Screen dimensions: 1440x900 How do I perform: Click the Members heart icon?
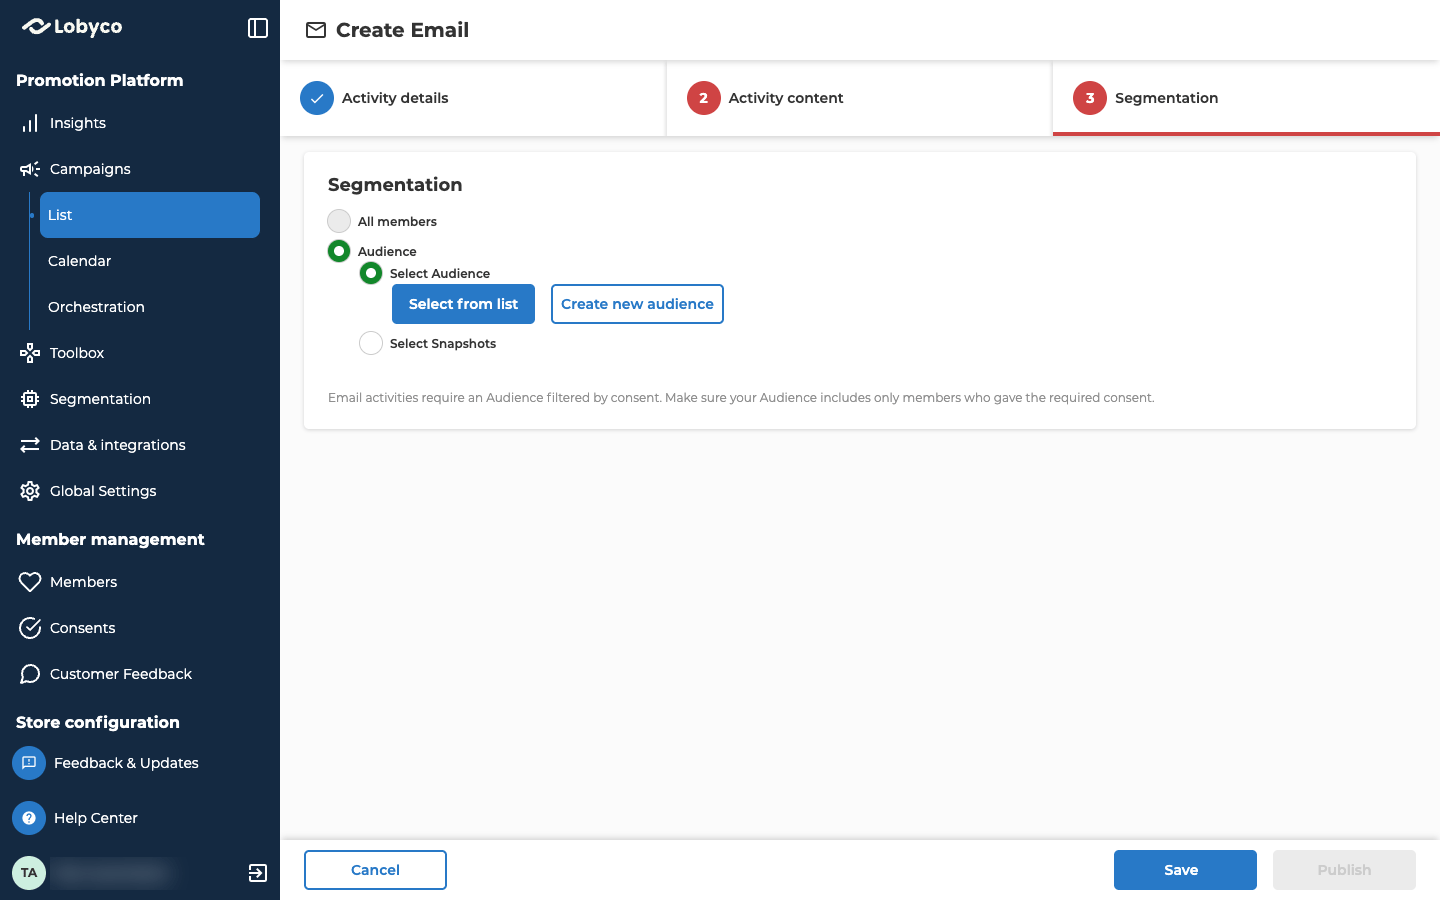pyautogui.click(x=30, y=582)
